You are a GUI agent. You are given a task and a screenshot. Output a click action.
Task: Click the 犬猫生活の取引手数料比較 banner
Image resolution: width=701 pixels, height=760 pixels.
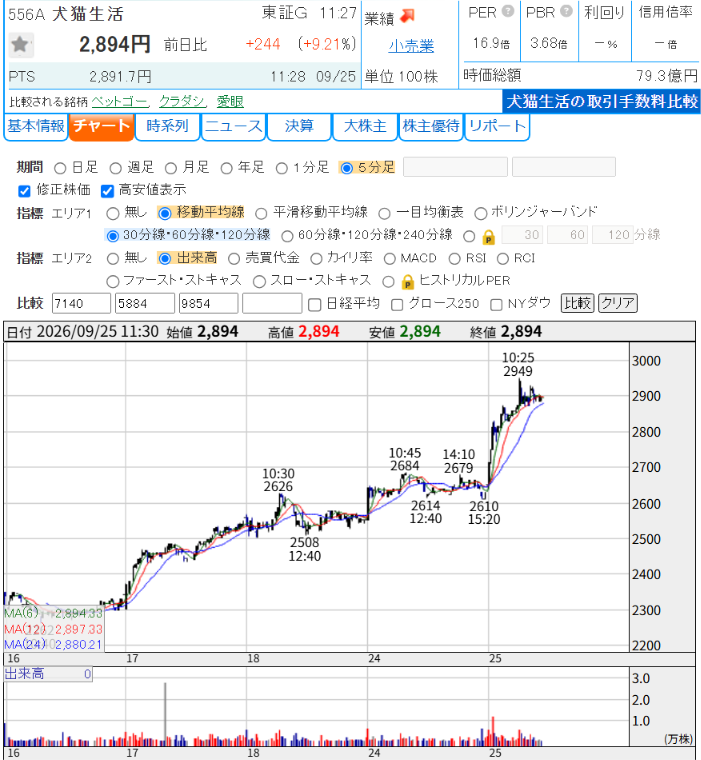pos(602,102)
